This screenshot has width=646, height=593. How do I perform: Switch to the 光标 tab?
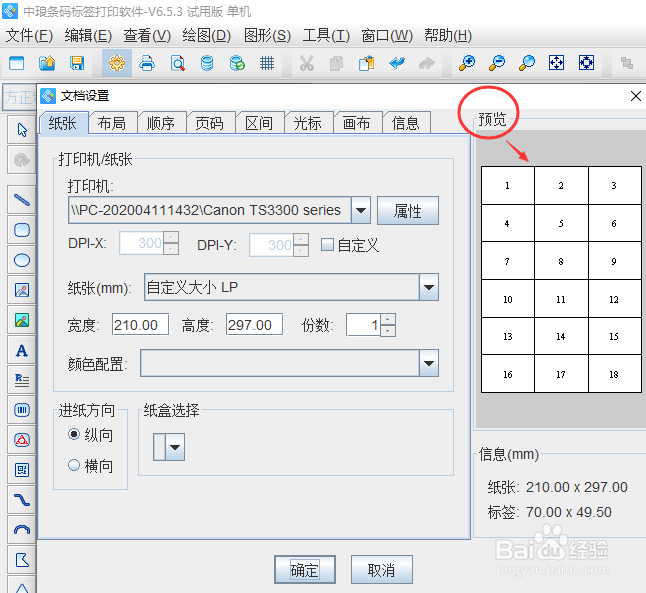point(308,123)
